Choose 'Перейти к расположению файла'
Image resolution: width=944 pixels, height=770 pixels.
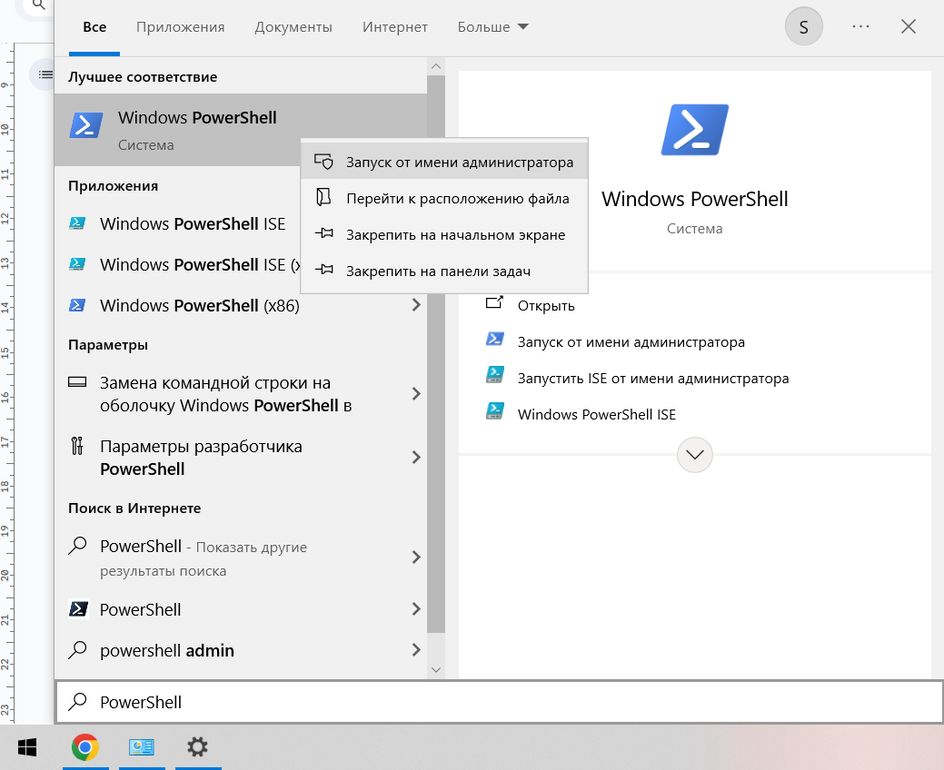pos(444,198)
